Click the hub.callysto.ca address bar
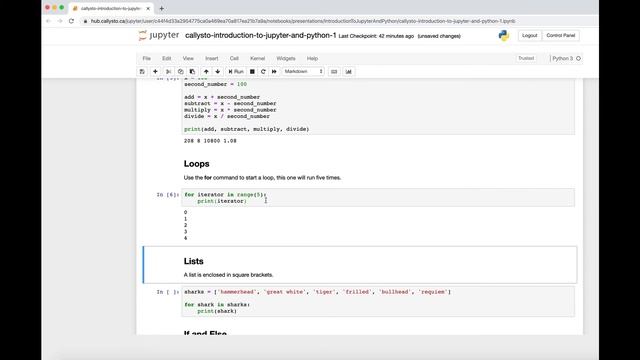 303,21
